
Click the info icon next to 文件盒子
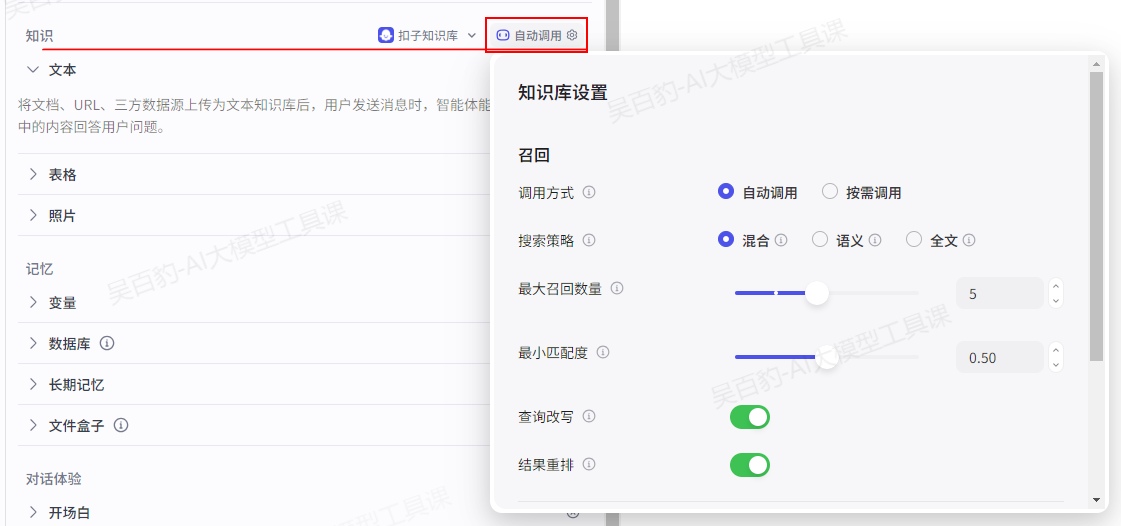121,425
